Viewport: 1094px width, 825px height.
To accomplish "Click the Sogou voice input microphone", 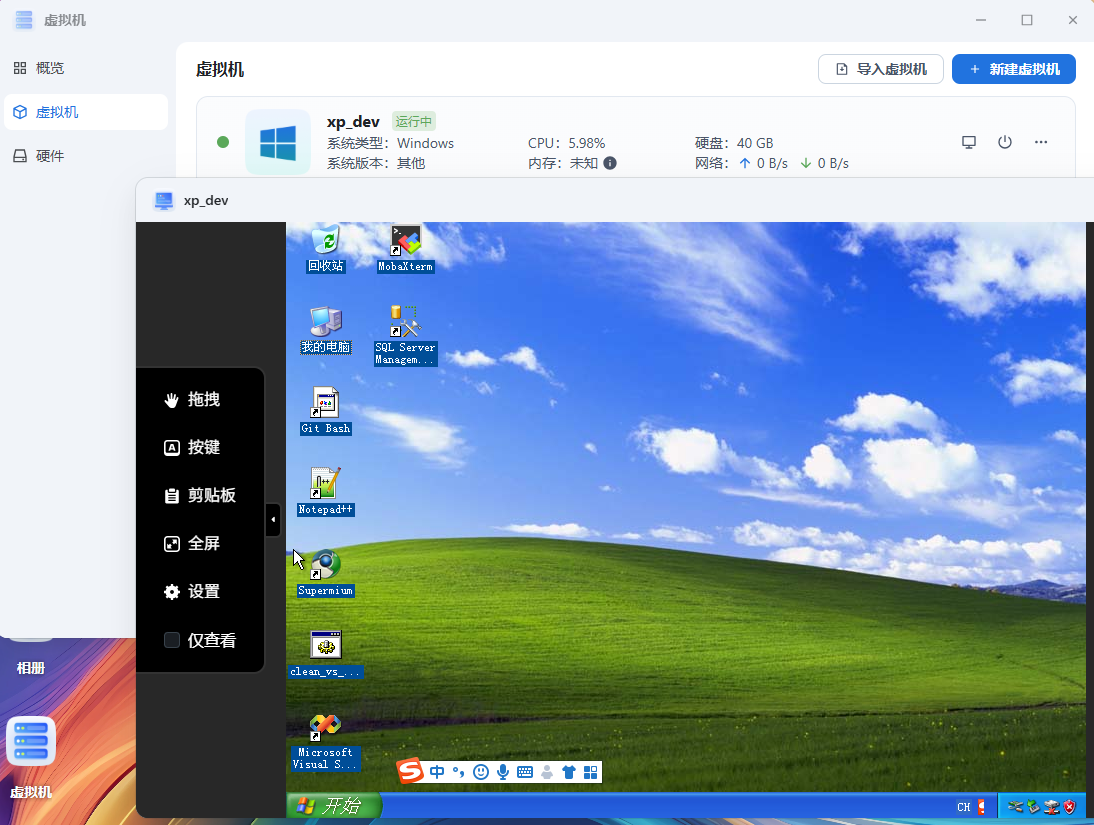I will (x=503, y=772).
